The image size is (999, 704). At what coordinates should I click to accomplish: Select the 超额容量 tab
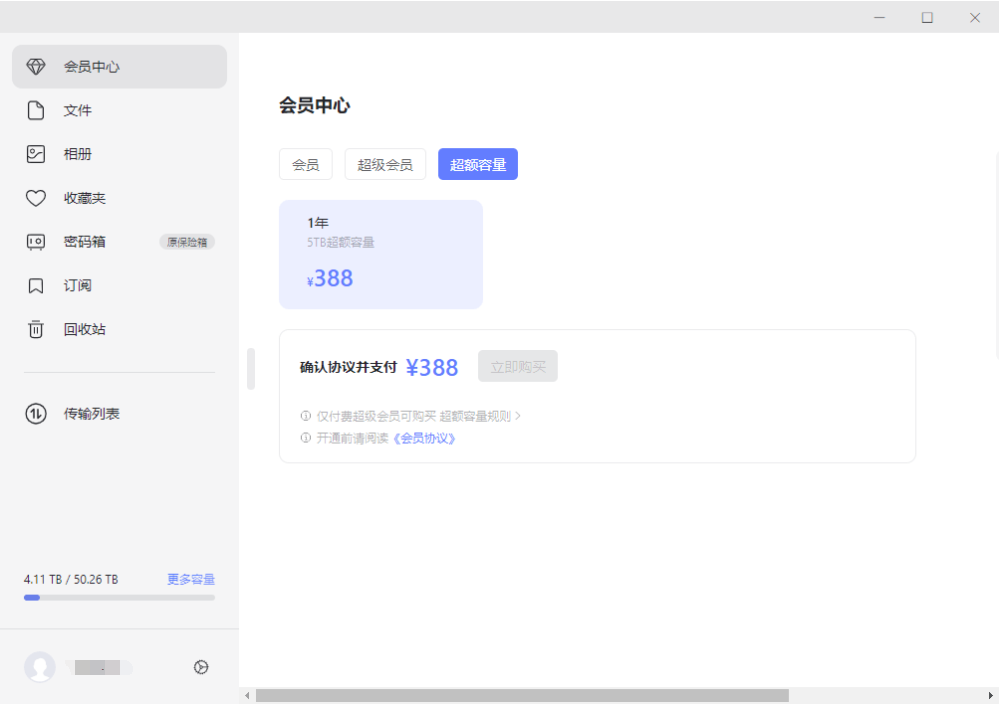[x=477, y=164]
